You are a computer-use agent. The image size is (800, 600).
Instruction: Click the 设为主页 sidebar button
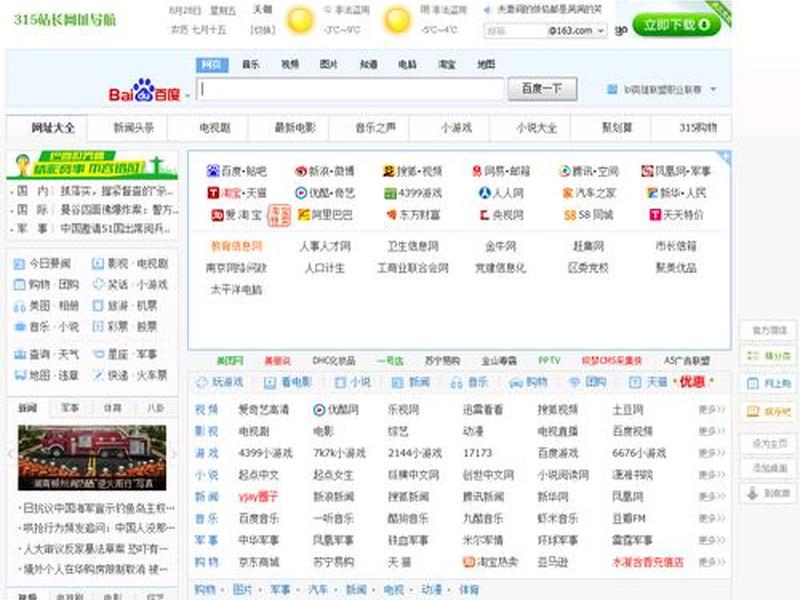770,443
